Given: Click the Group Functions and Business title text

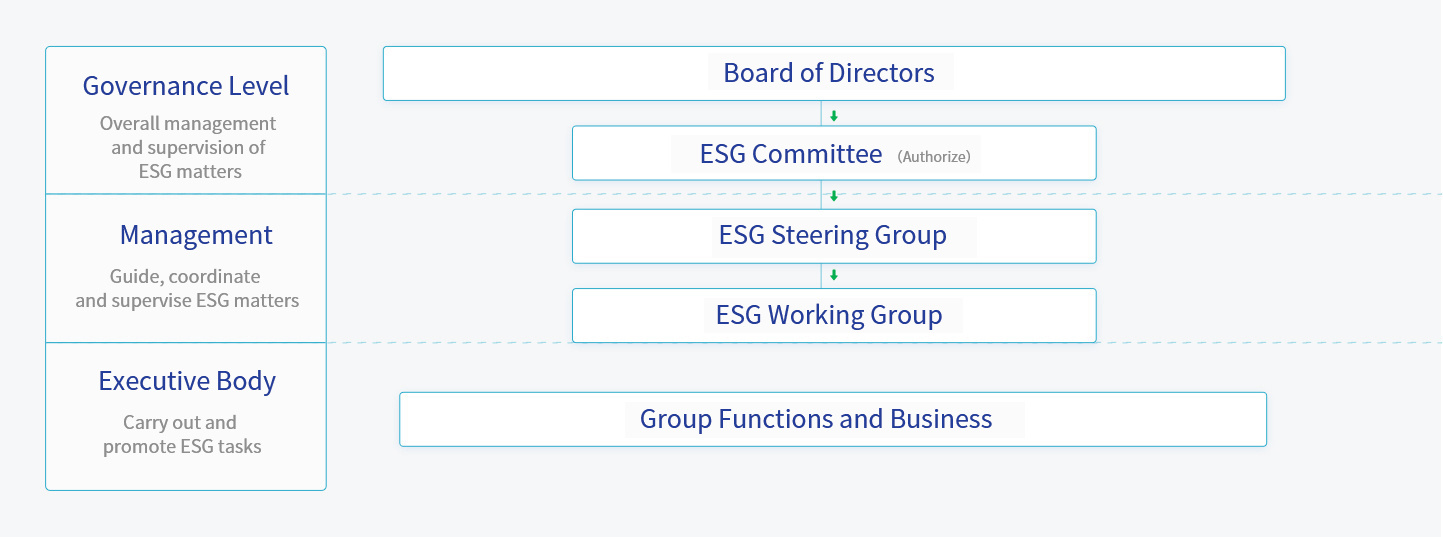Looking at the screenshot, I should click(x=816, y=419).
